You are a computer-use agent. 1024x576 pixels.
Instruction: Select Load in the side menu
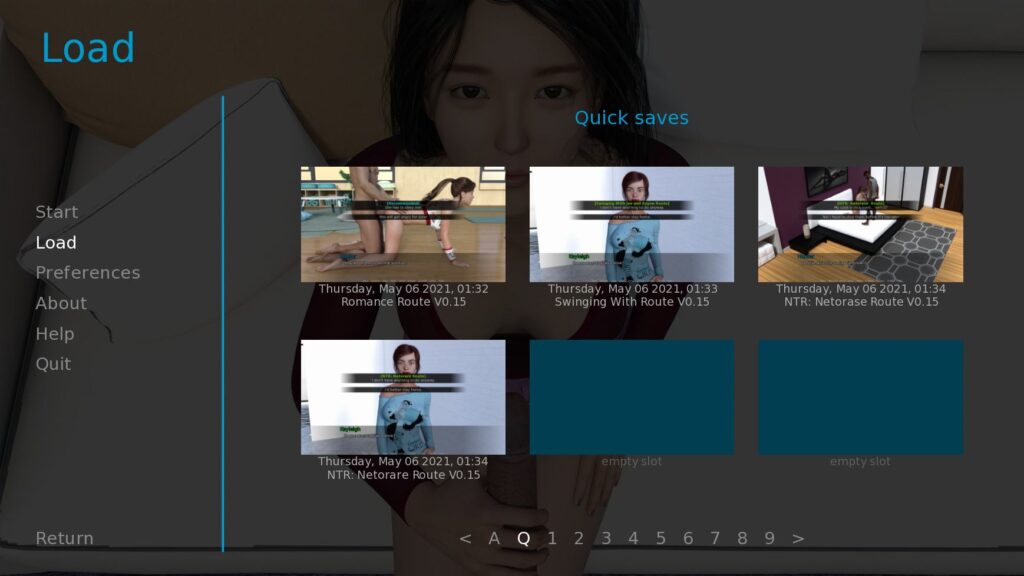point(56,243)
